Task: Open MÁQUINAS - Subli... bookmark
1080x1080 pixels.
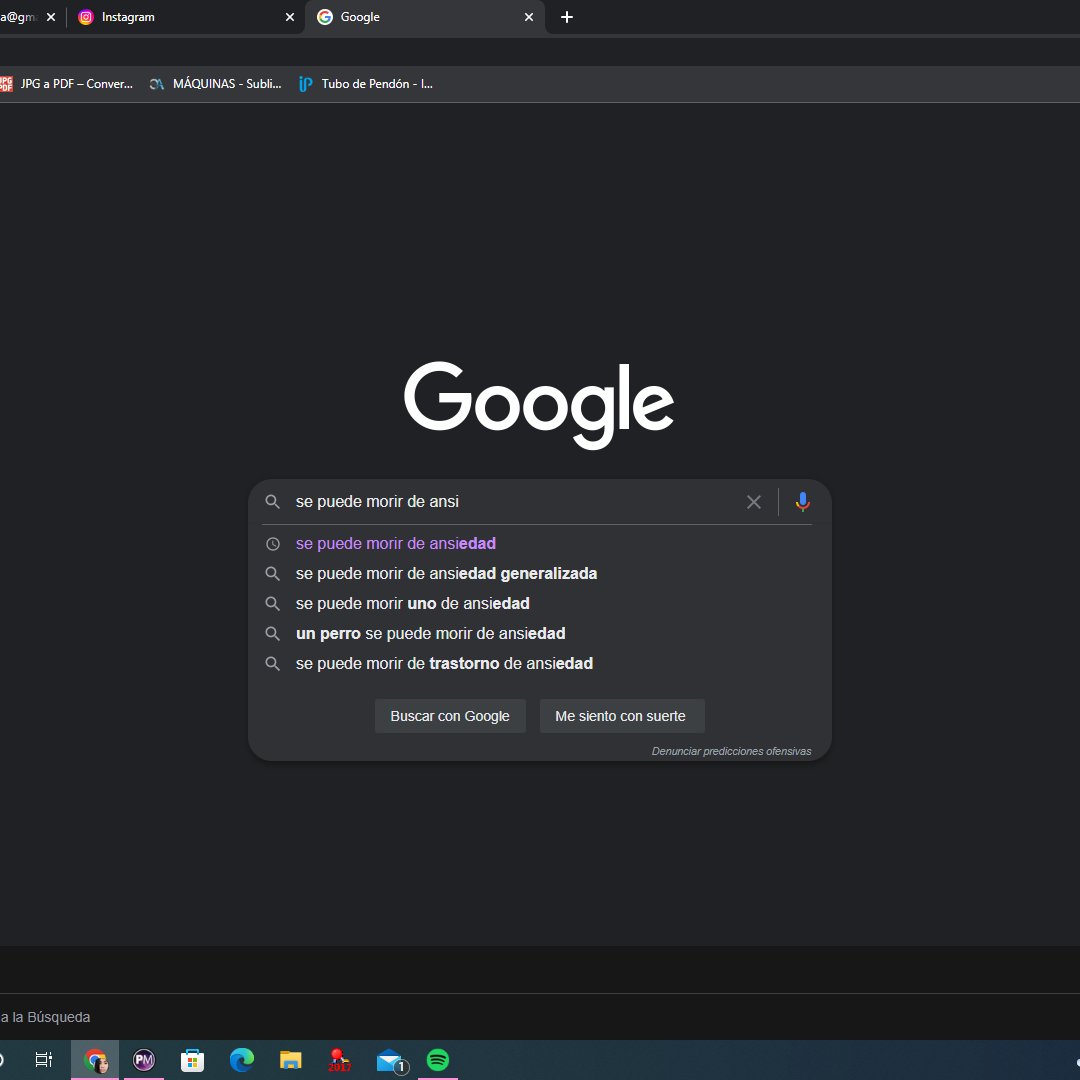Action: point(216,84)
